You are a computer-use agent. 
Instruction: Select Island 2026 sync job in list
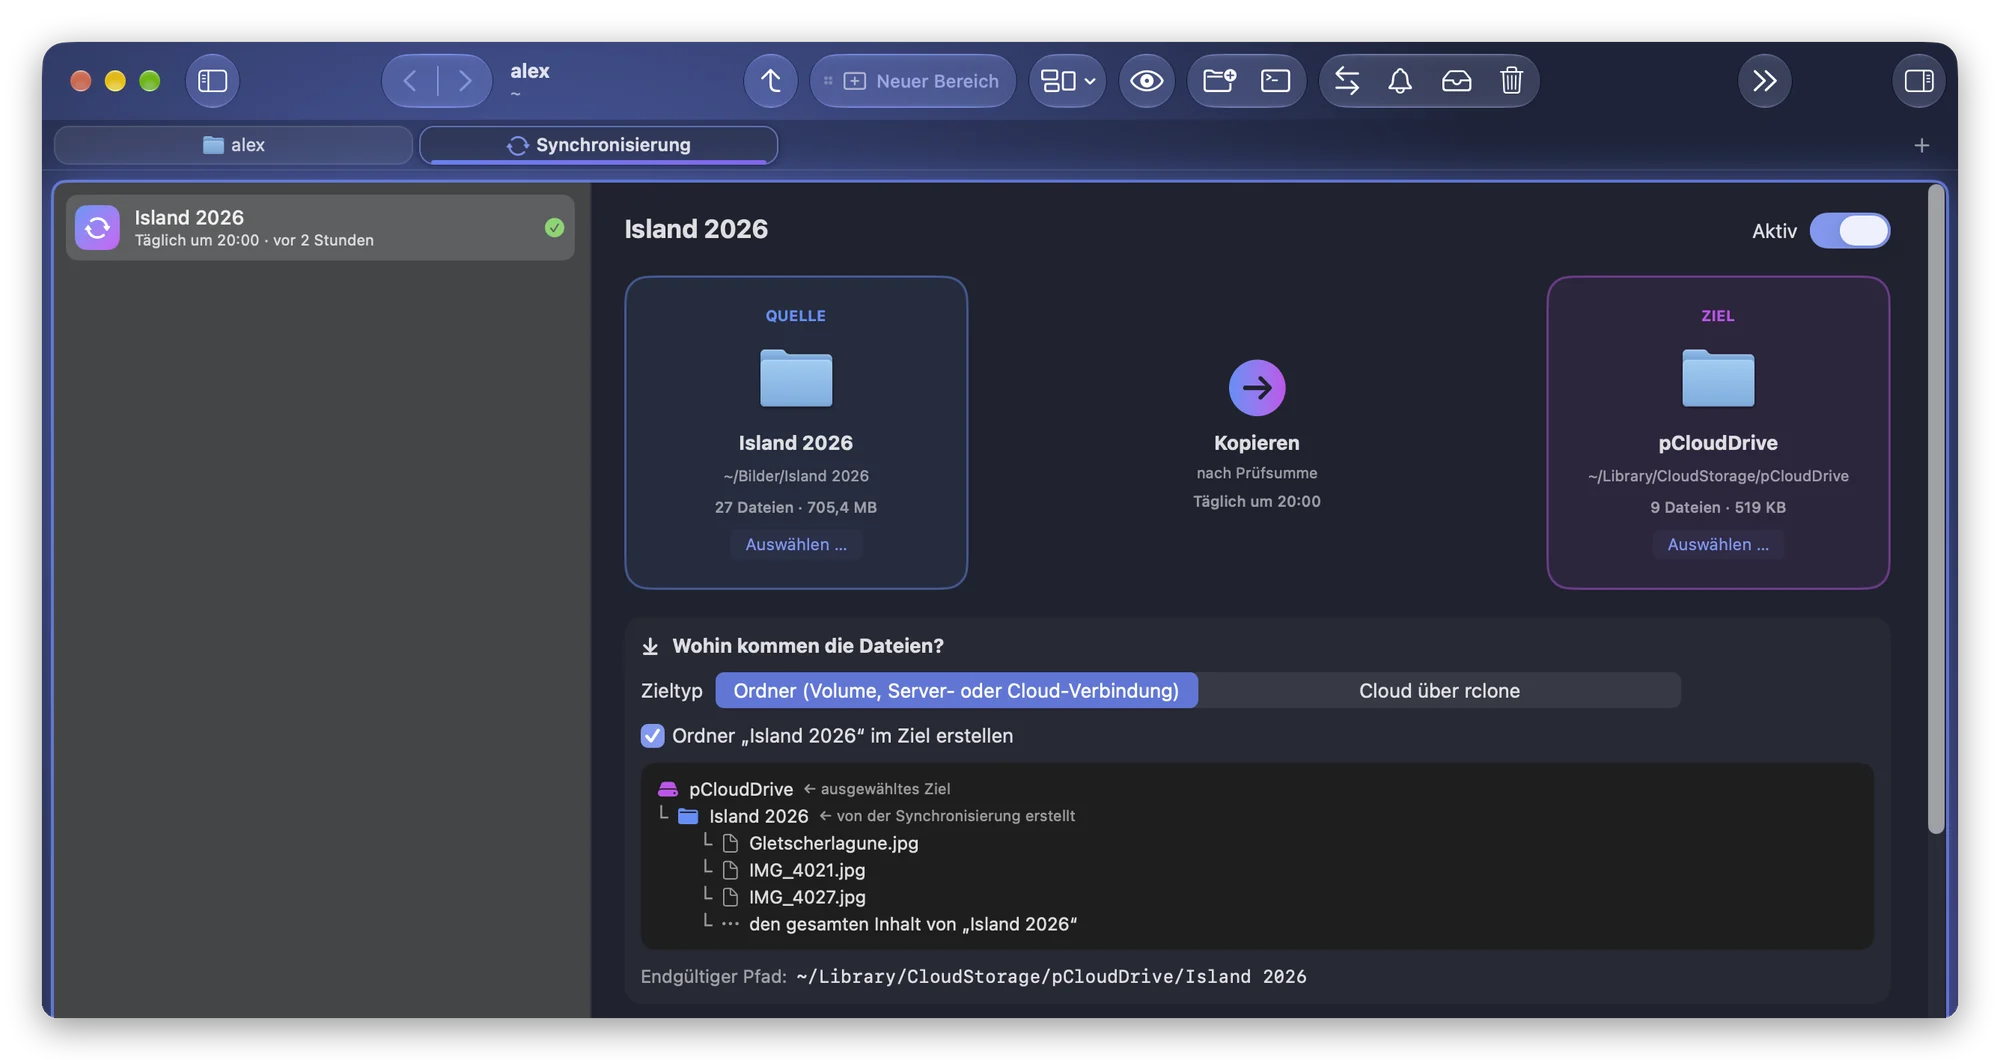click(x=320, y=228)
